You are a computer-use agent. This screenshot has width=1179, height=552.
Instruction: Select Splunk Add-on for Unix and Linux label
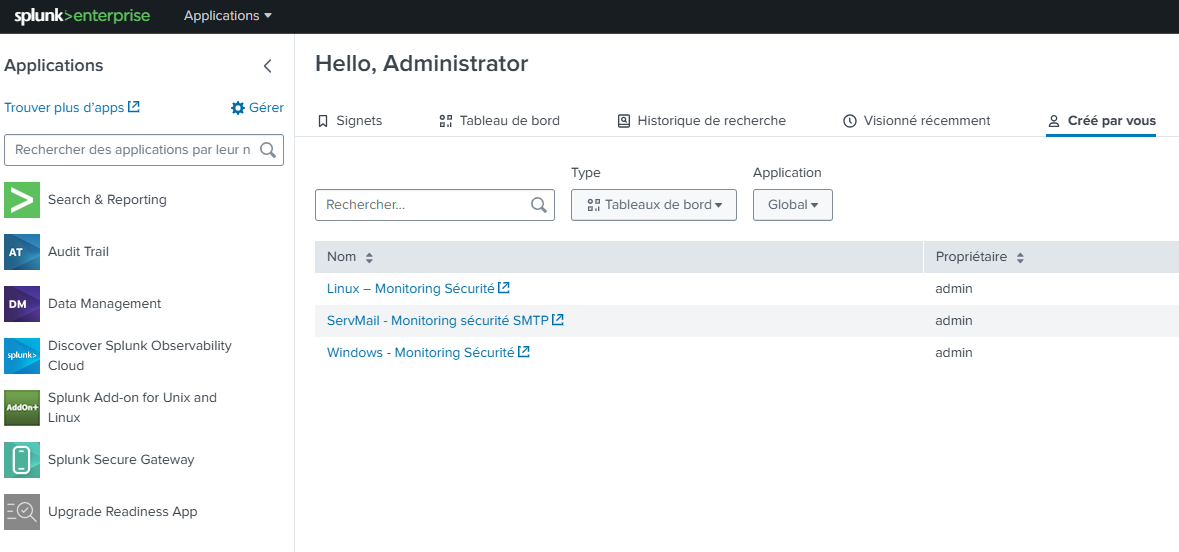coord(132,408)
